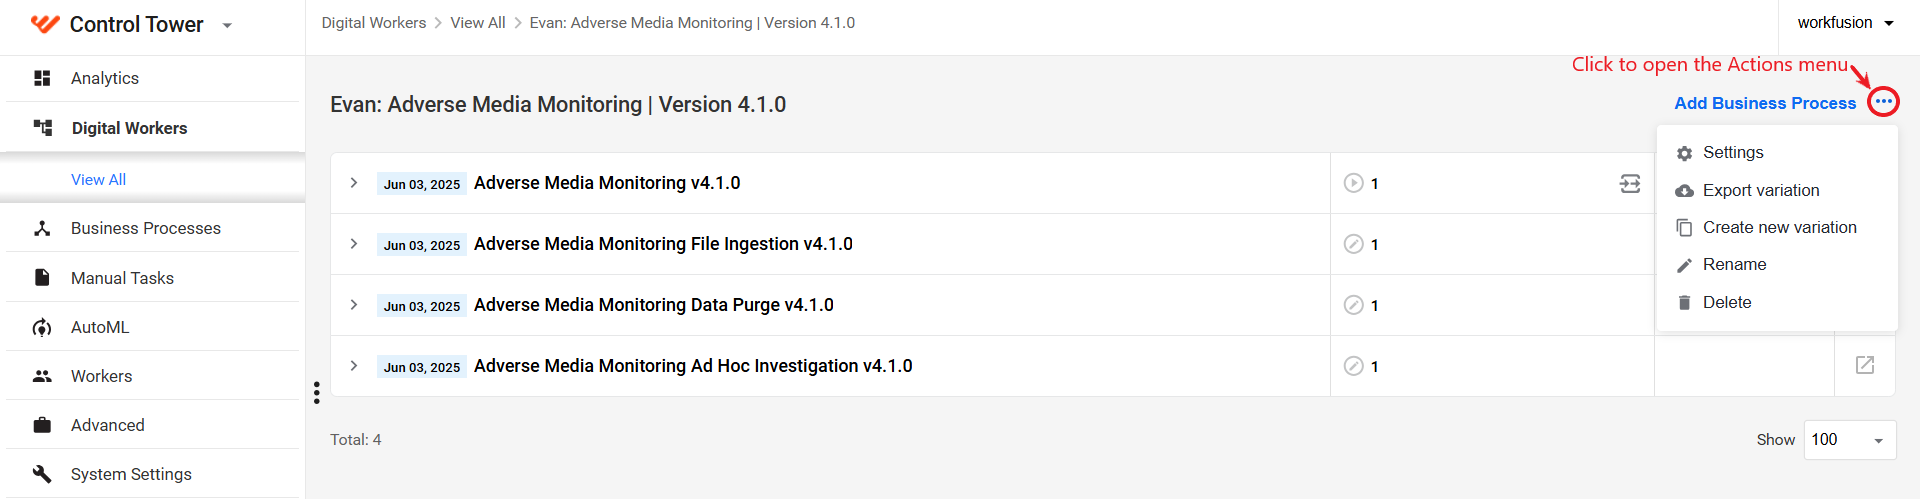Open the workfusion user dropdown

tap(1846, 23)
